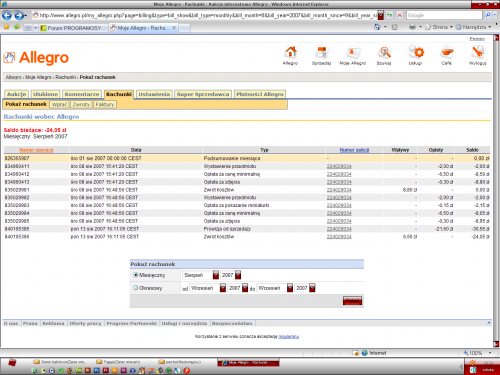Click the Numer aukcji column header link

(x=354, y=150)
